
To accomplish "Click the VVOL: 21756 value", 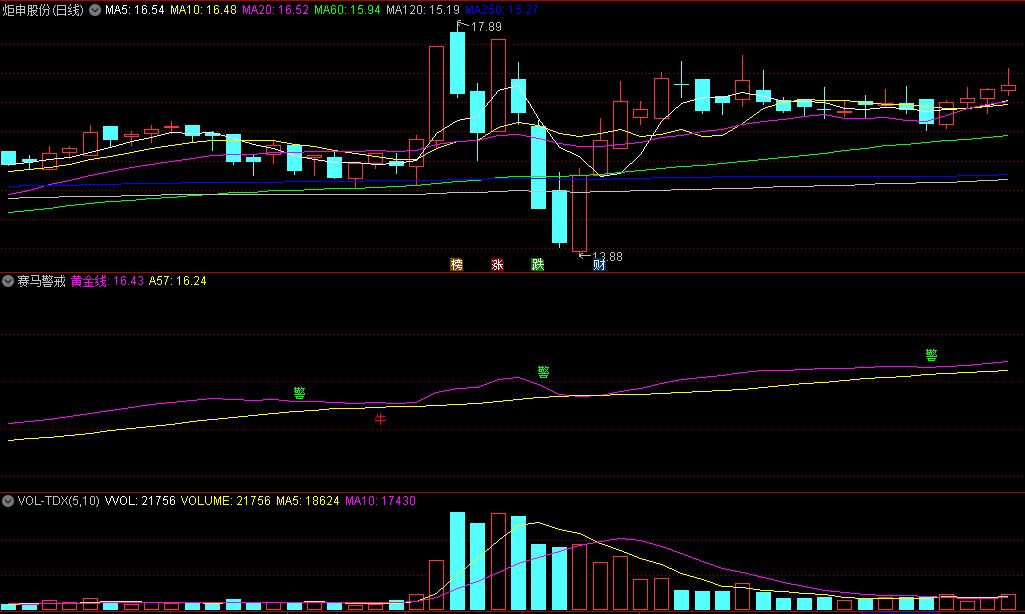I will [140, 501].
